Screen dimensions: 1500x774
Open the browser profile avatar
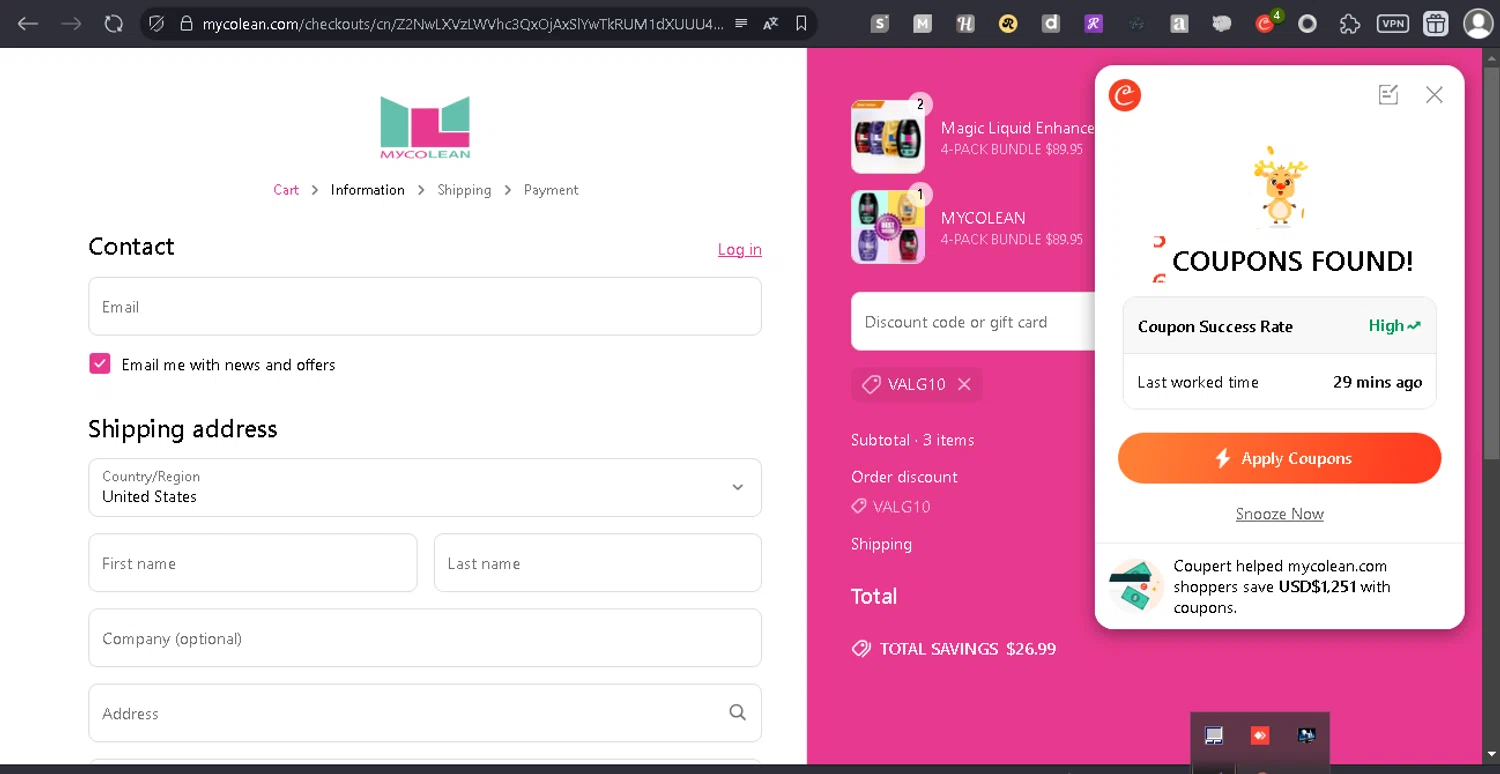pos(1478,23)
